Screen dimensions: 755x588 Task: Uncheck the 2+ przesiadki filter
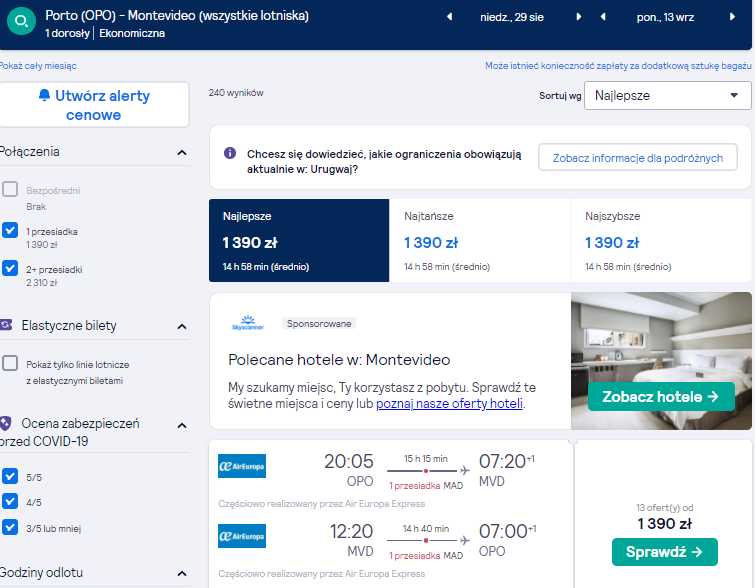[10, 268]
